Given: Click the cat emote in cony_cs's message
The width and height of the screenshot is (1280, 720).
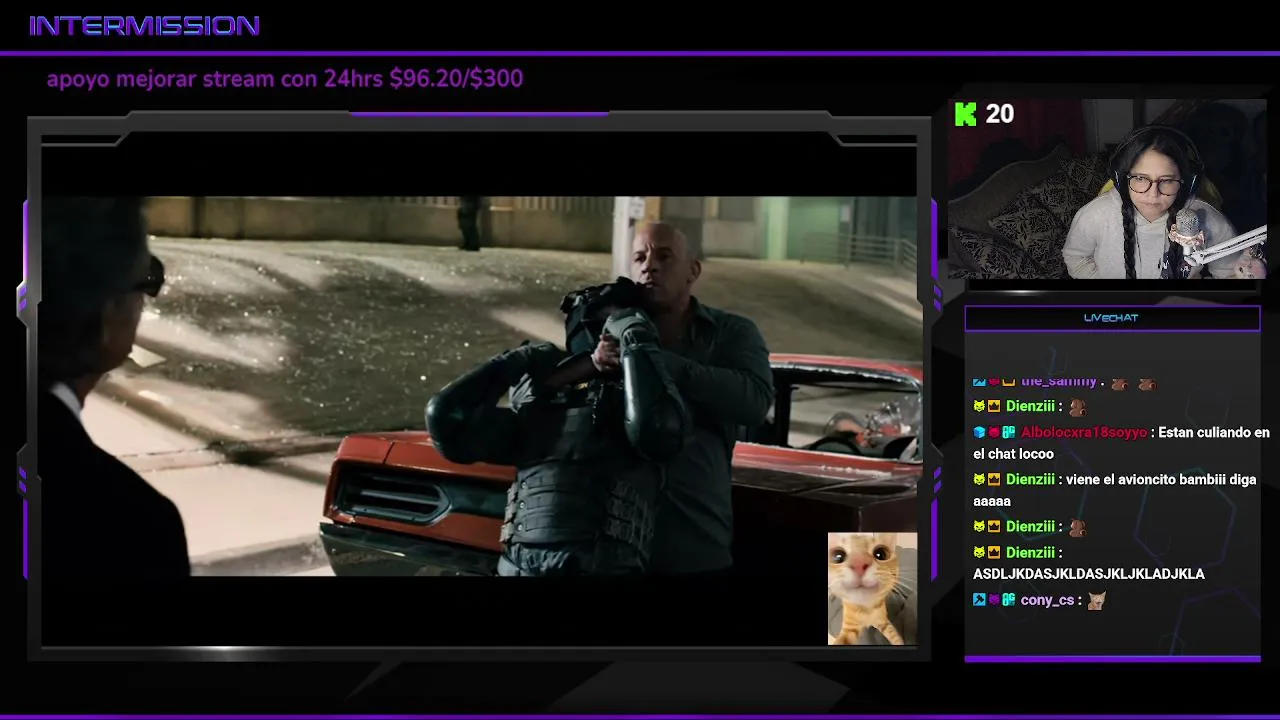Looking at the screenshot, I should pyautogui.click(x=1096, y=600).
